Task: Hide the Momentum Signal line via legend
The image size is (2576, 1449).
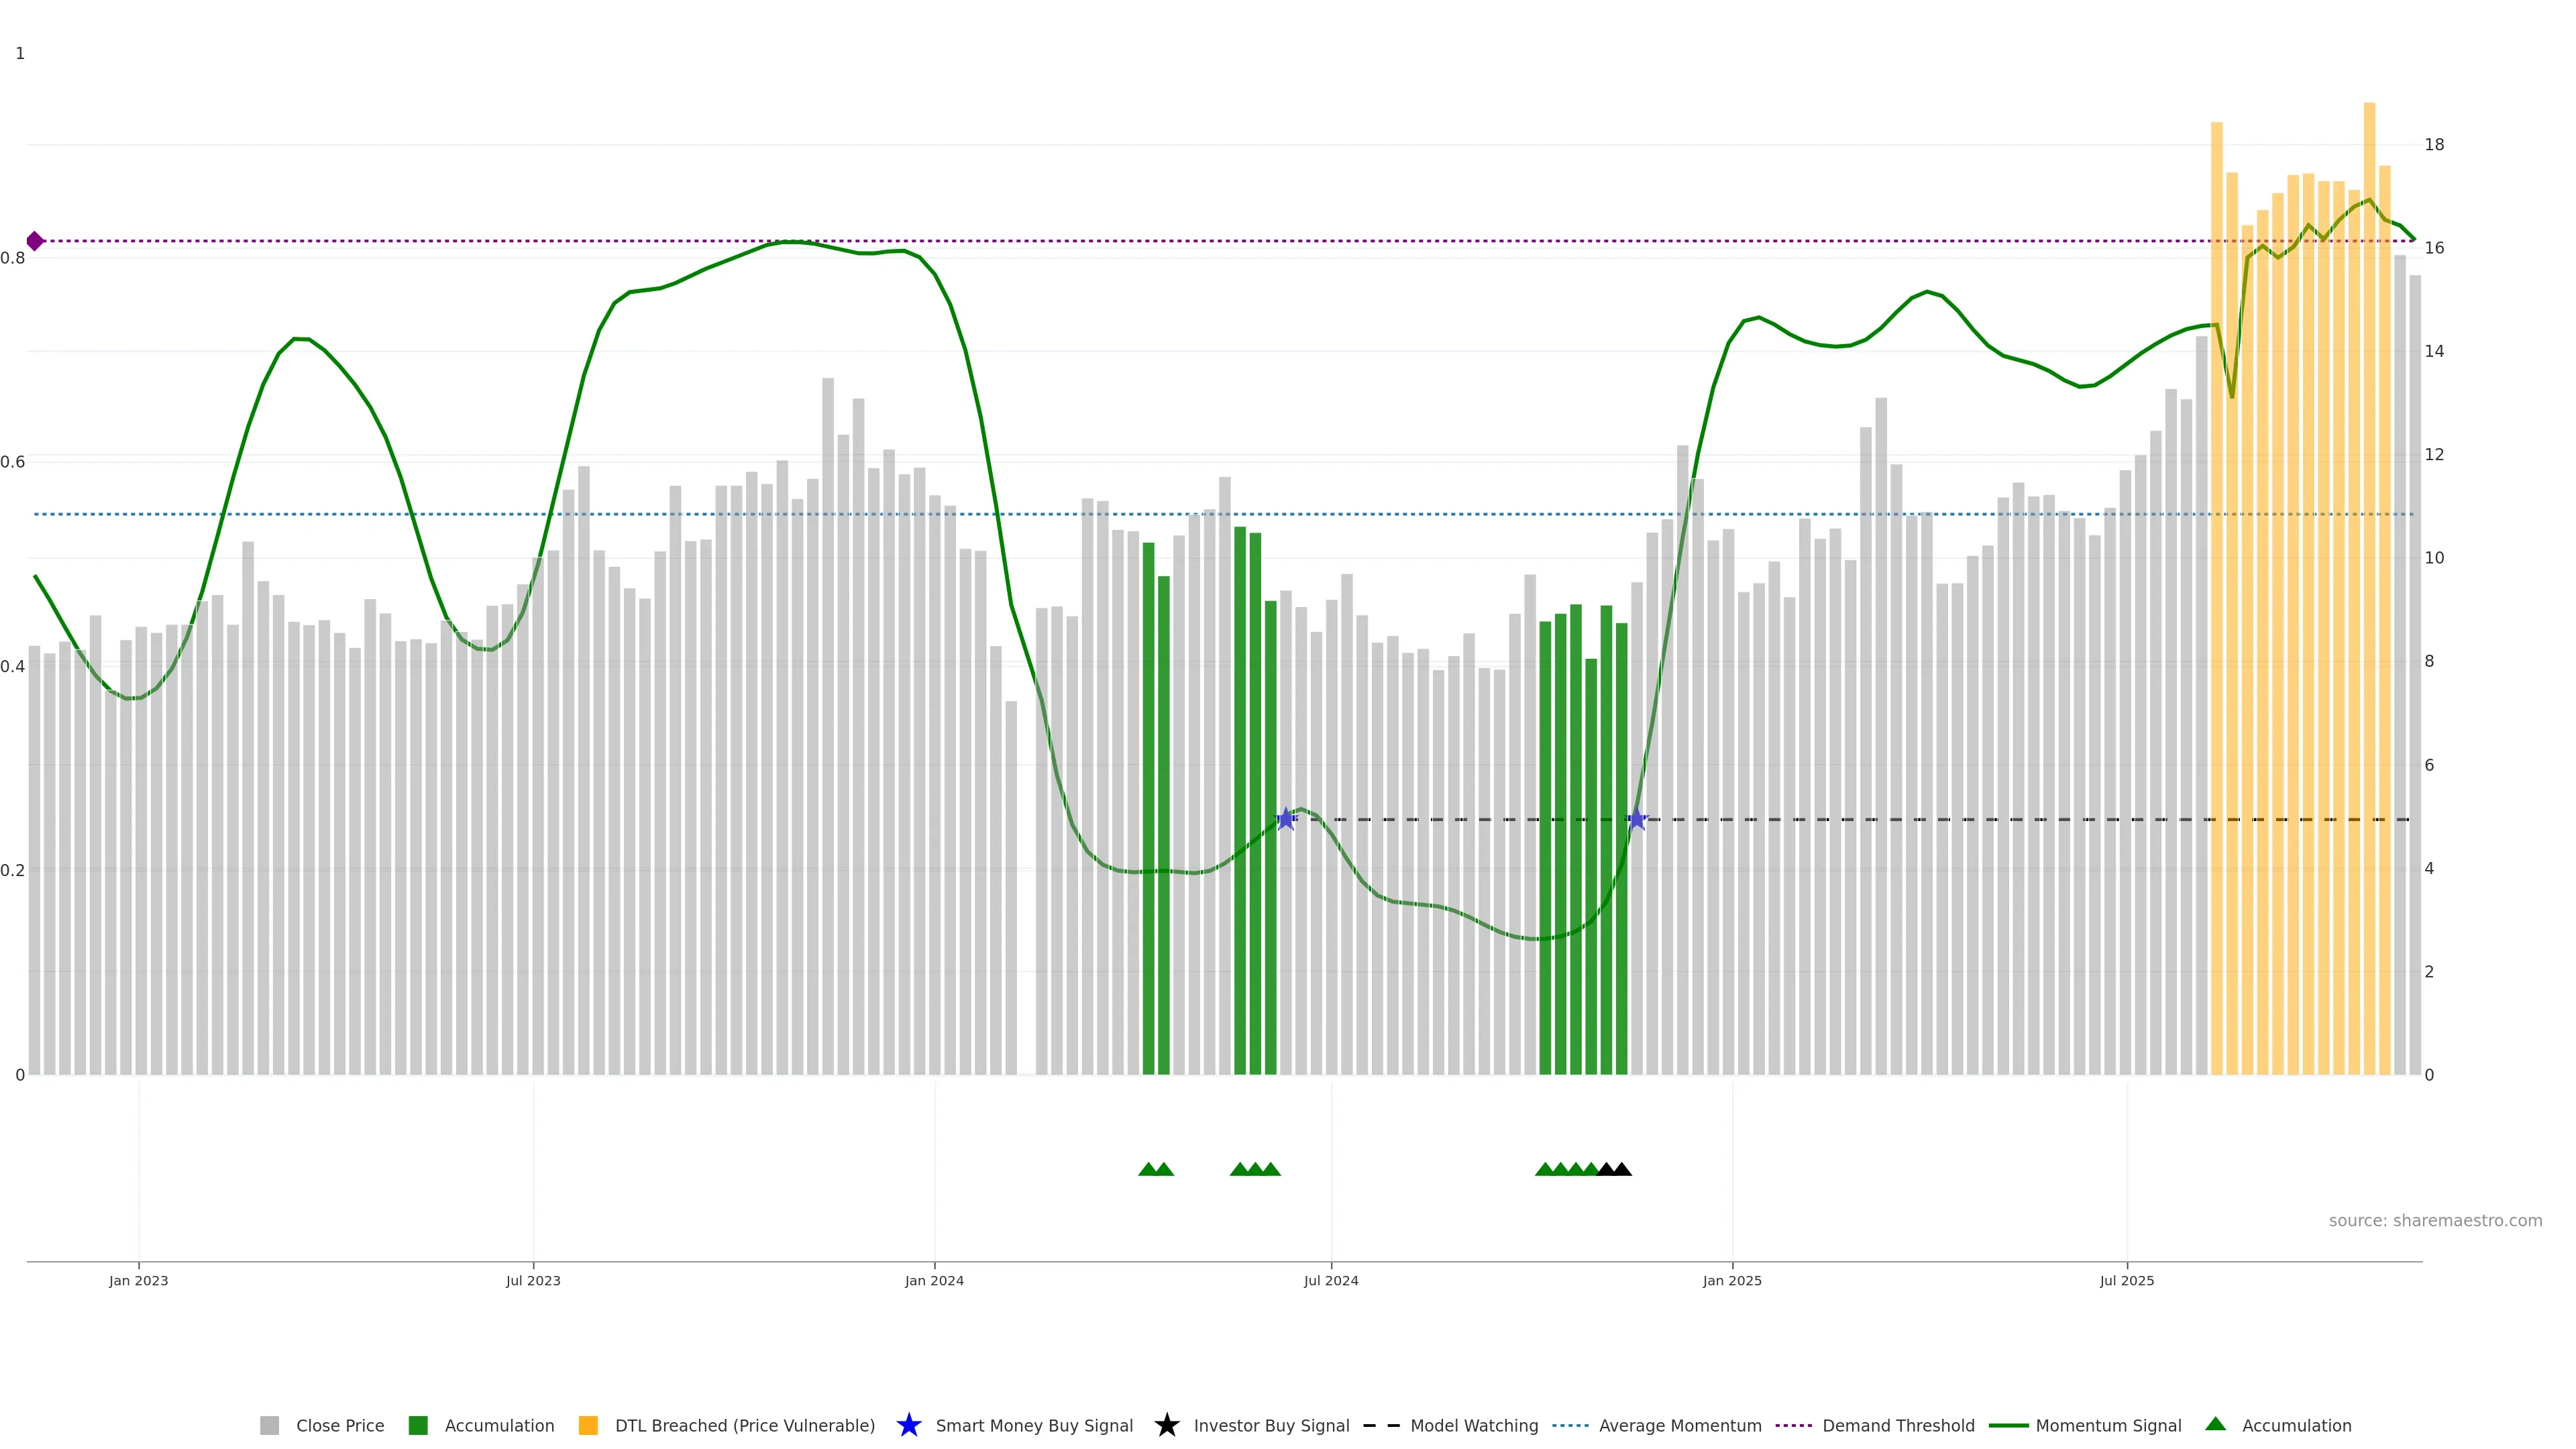Action: pyautogui.click(x=2108, y=1425)
